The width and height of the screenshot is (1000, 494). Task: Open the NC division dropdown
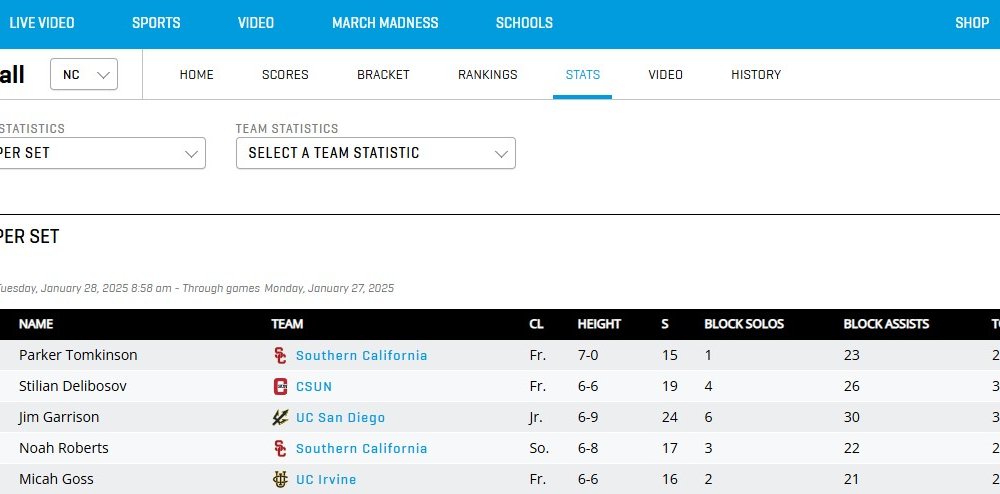(84, 75)
